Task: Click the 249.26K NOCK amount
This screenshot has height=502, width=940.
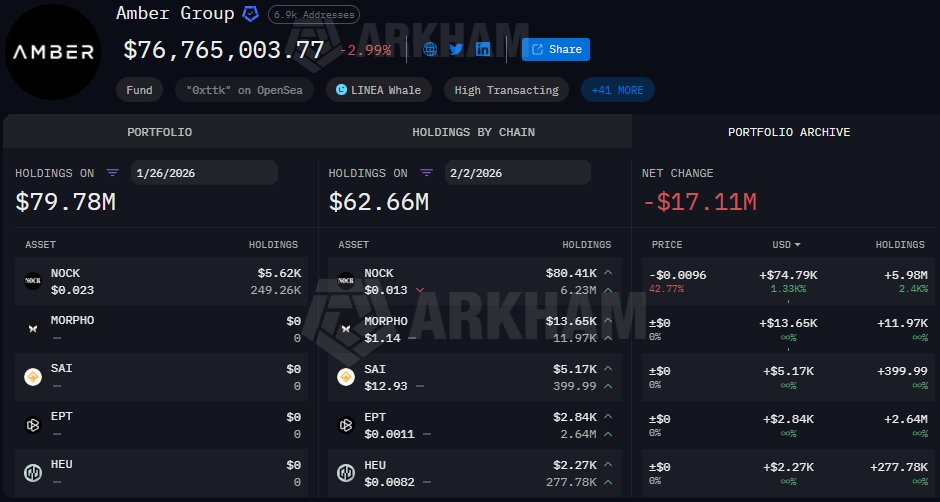Action: [276, 290]
